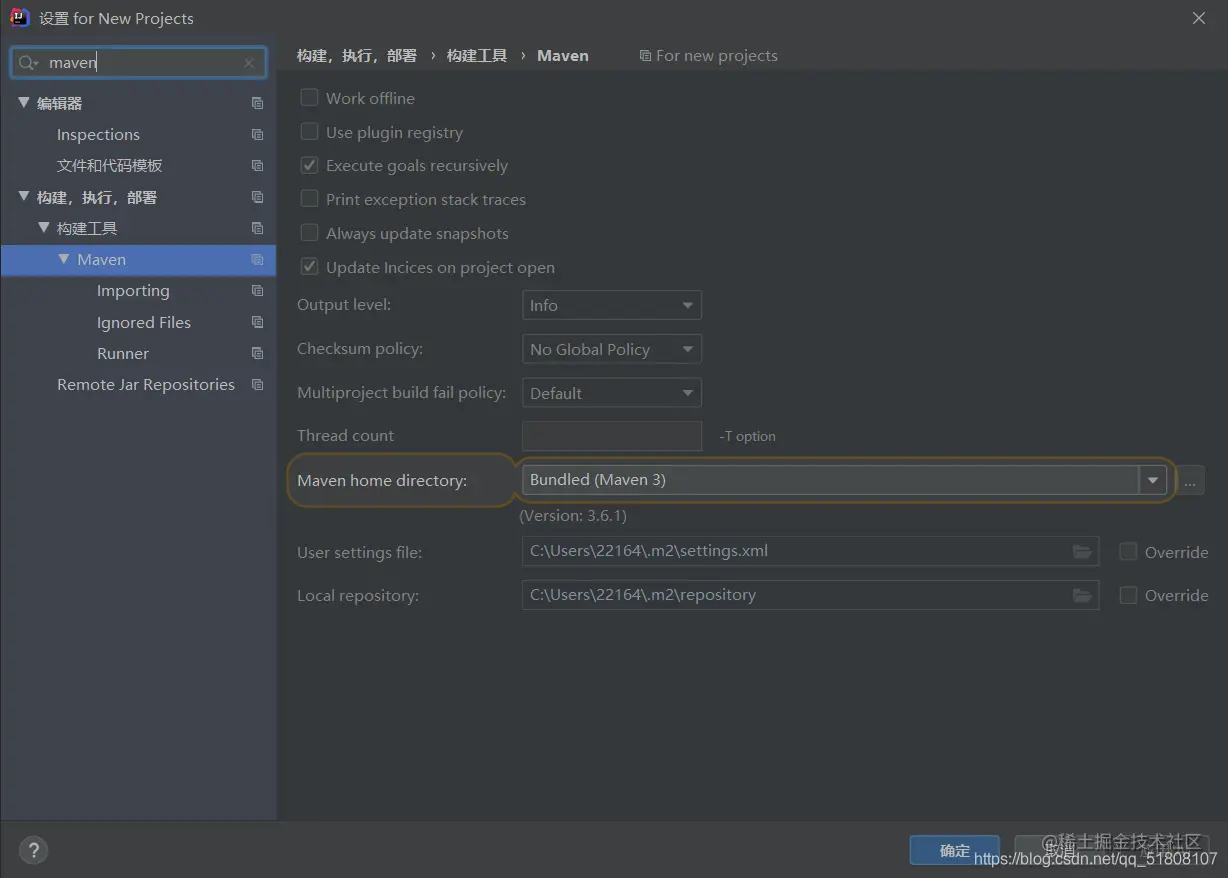This screenshot has width=1228, height=878.
Task: Select 文件和代码模板 in settings tree
Action: 109,165
